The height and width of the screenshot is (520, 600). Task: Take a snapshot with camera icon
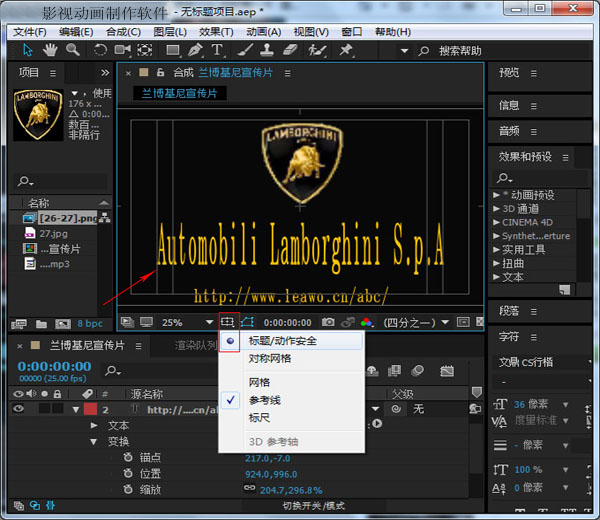pos(328,322)
